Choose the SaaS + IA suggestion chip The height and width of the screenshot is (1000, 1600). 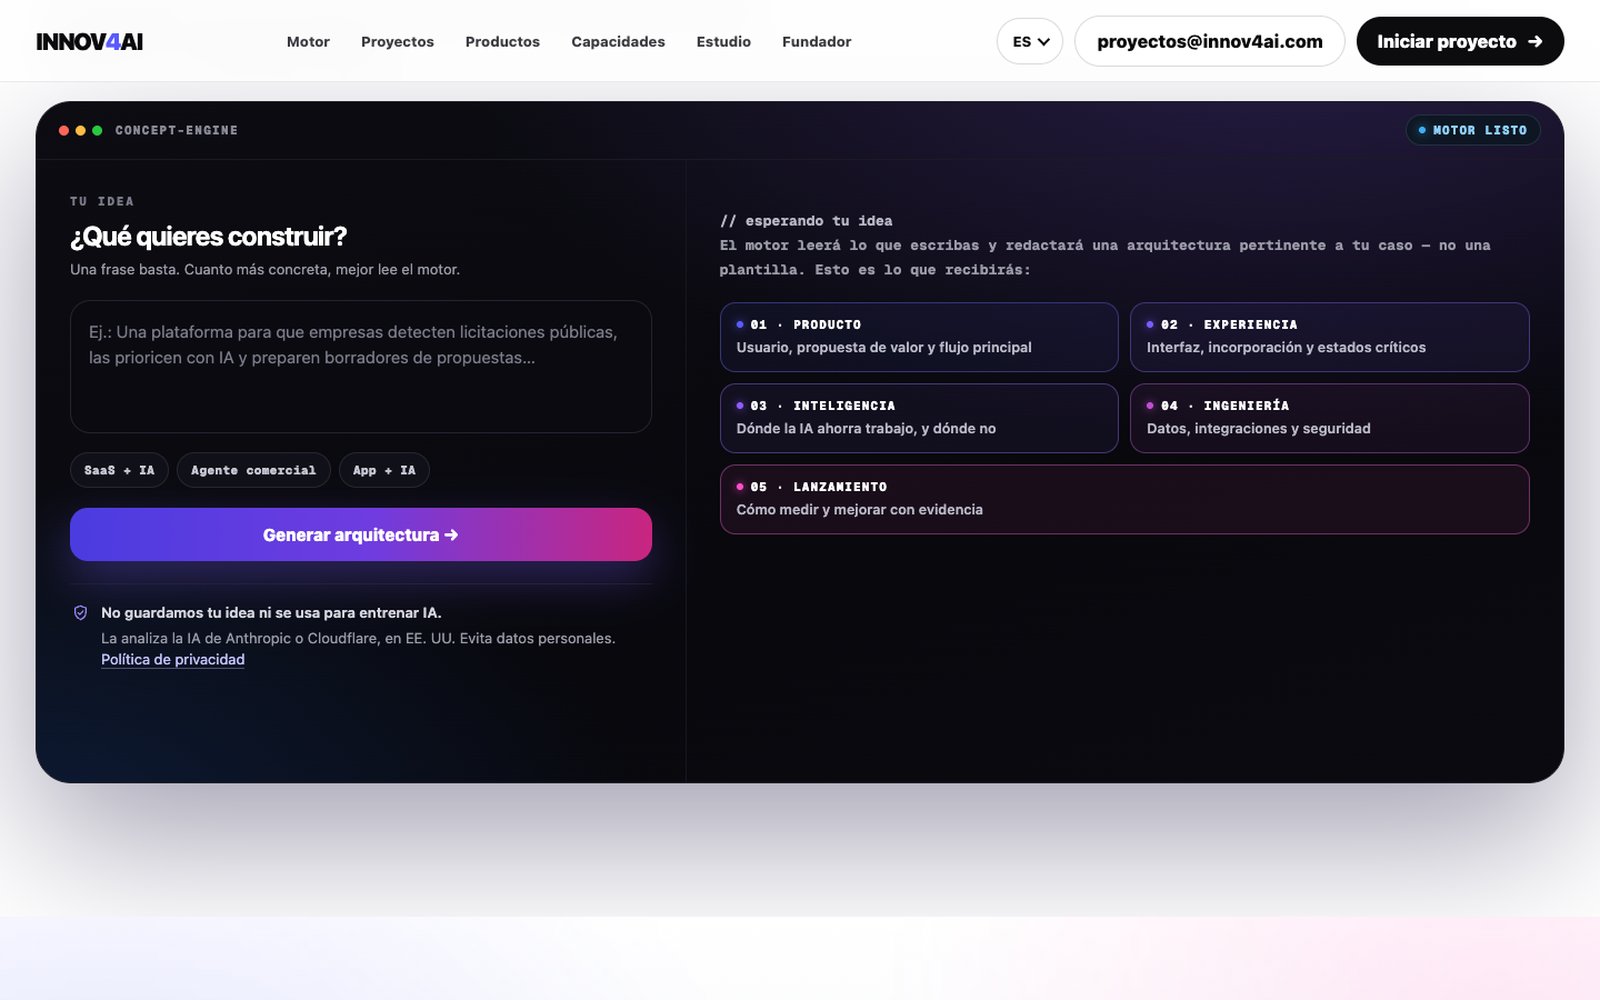click(x=119, y=470)
